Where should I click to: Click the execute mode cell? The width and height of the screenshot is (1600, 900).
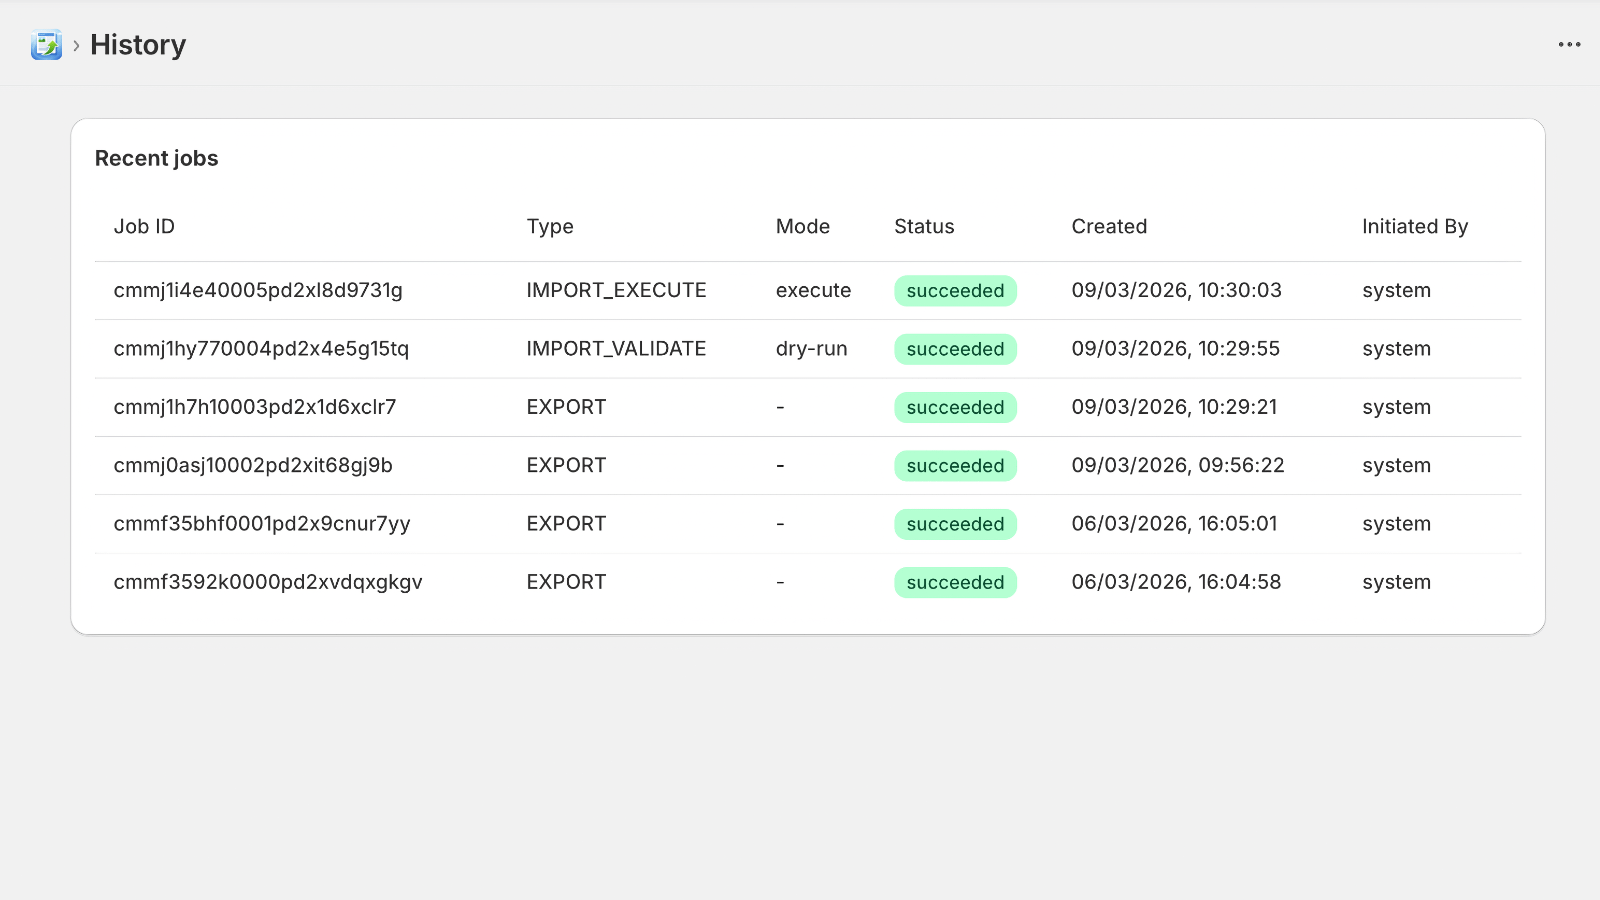click(x=813, y=291)
